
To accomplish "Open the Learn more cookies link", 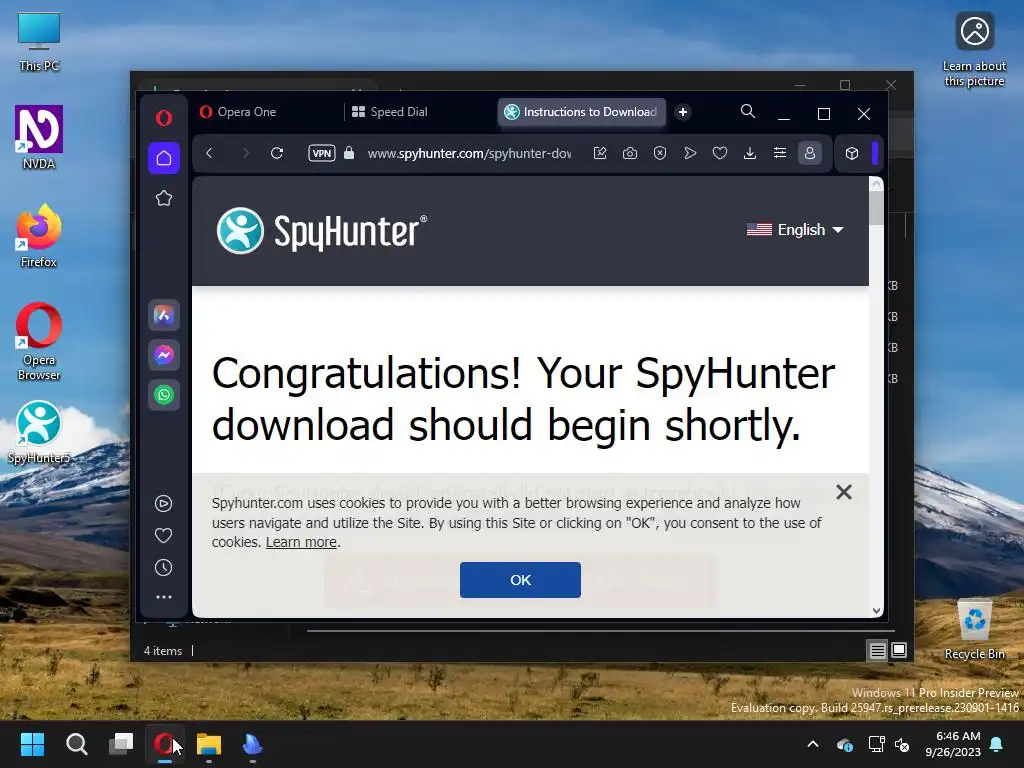I will coord(301,542).
